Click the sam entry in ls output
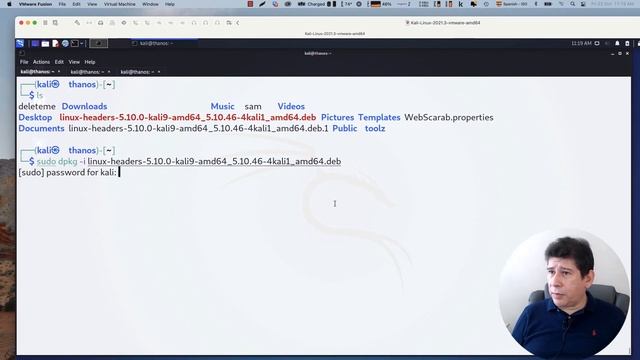640x360 pixels. [x=253, y=106]
